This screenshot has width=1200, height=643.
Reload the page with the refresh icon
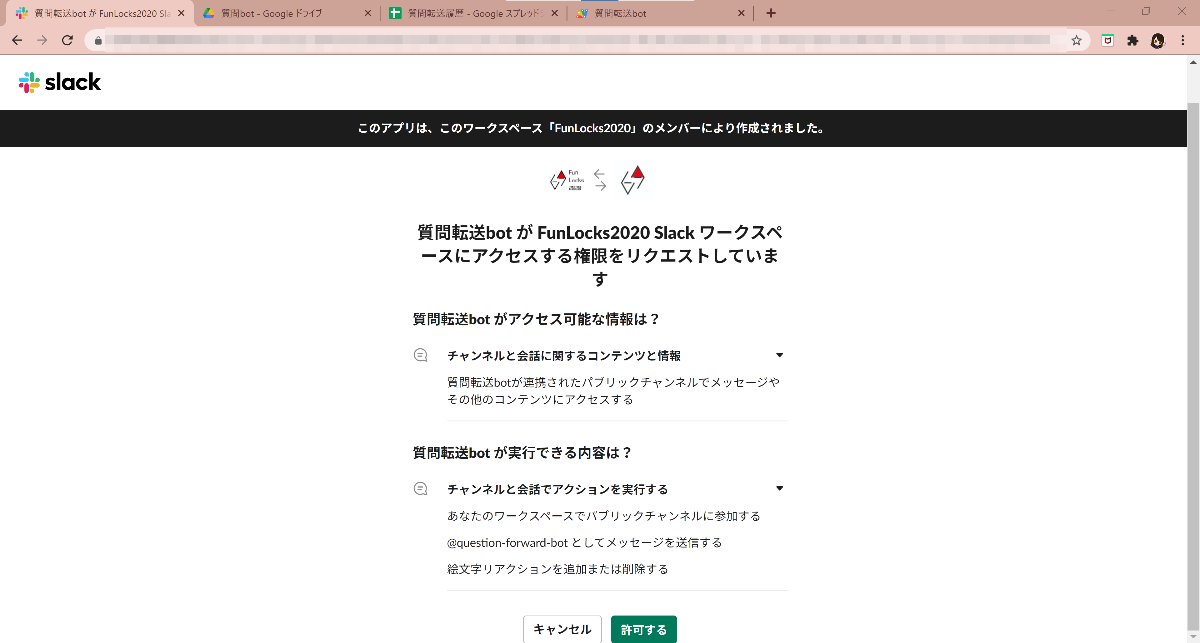coord(67,40)
